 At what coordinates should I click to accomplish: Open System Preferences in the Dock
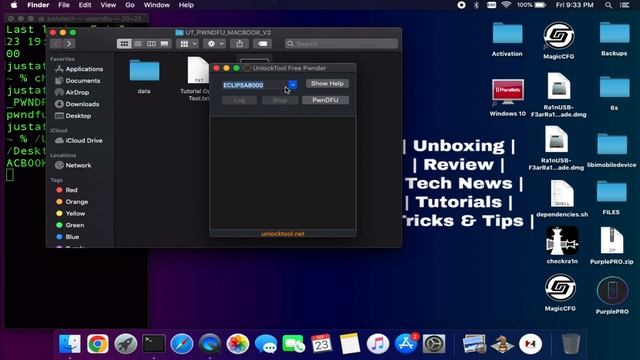point(434,344)
